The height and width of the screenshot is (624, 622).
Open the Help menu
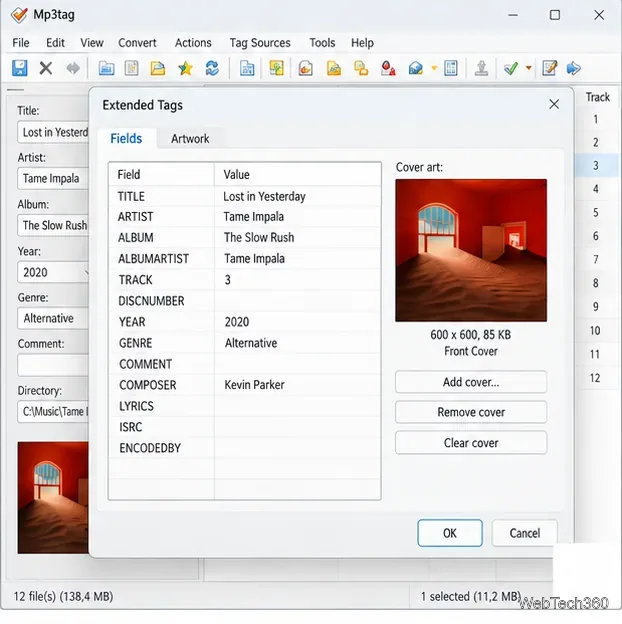[x=362, y=43]
